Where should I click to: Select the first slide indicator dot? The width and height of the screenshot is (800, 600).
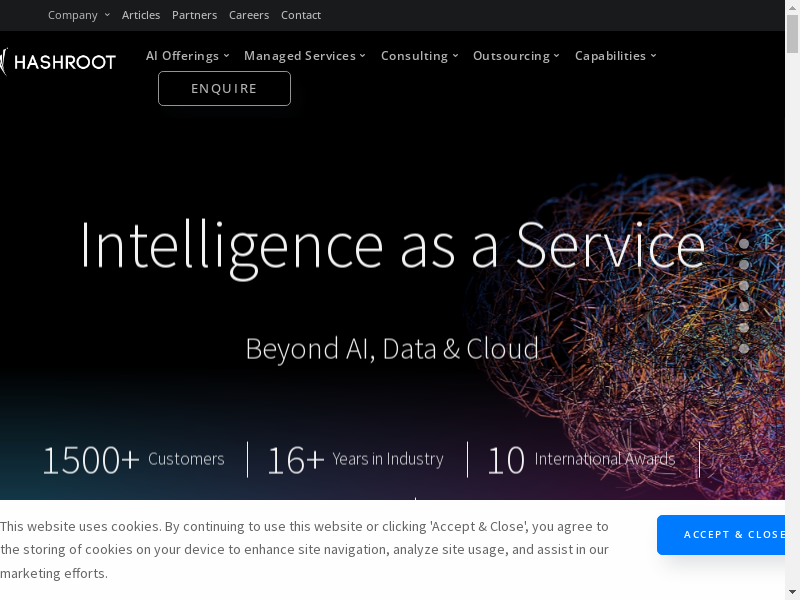(744, 244)
